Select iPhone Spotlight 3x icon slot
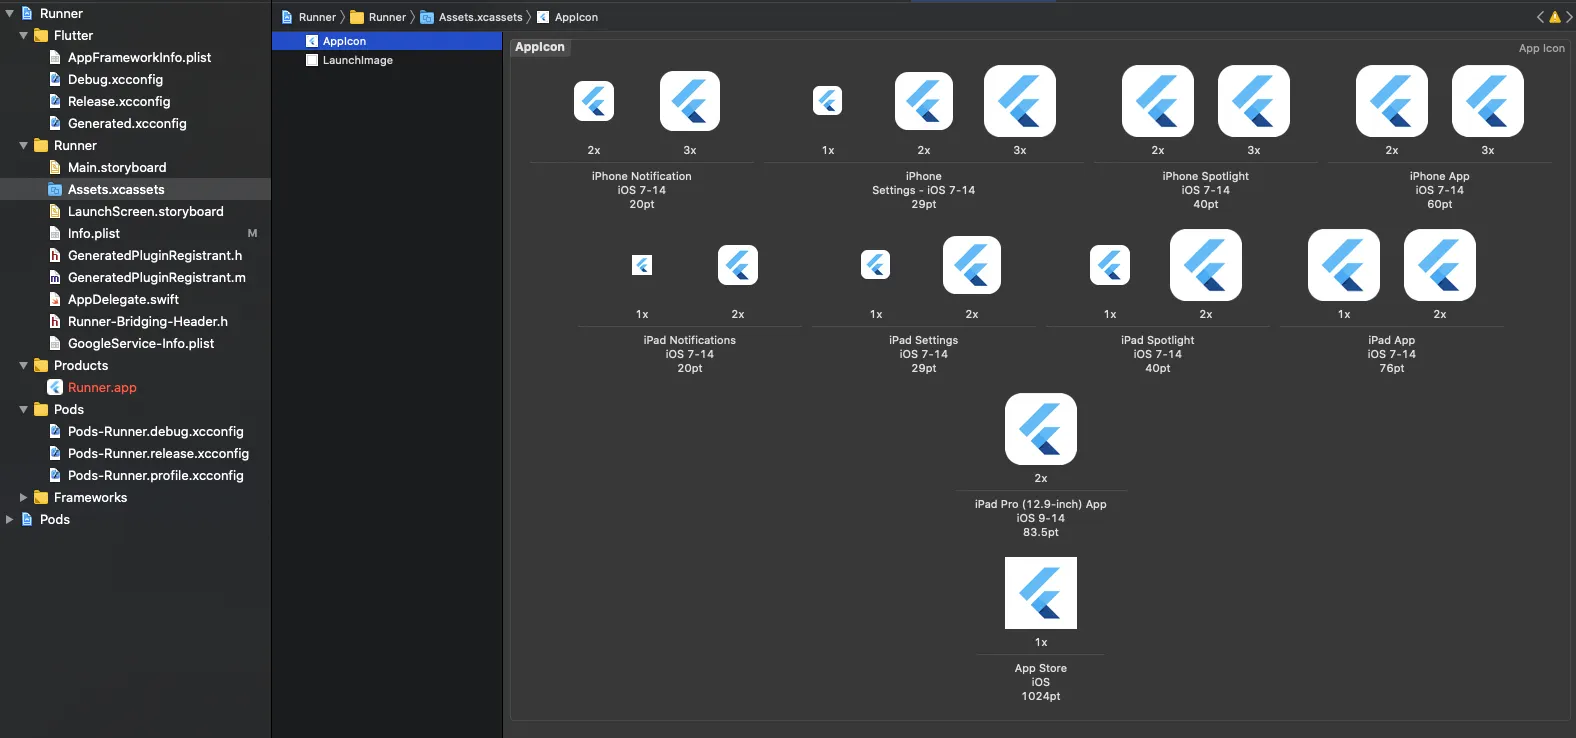Viewport: 1576px width, 738px height. (1254, 101)
